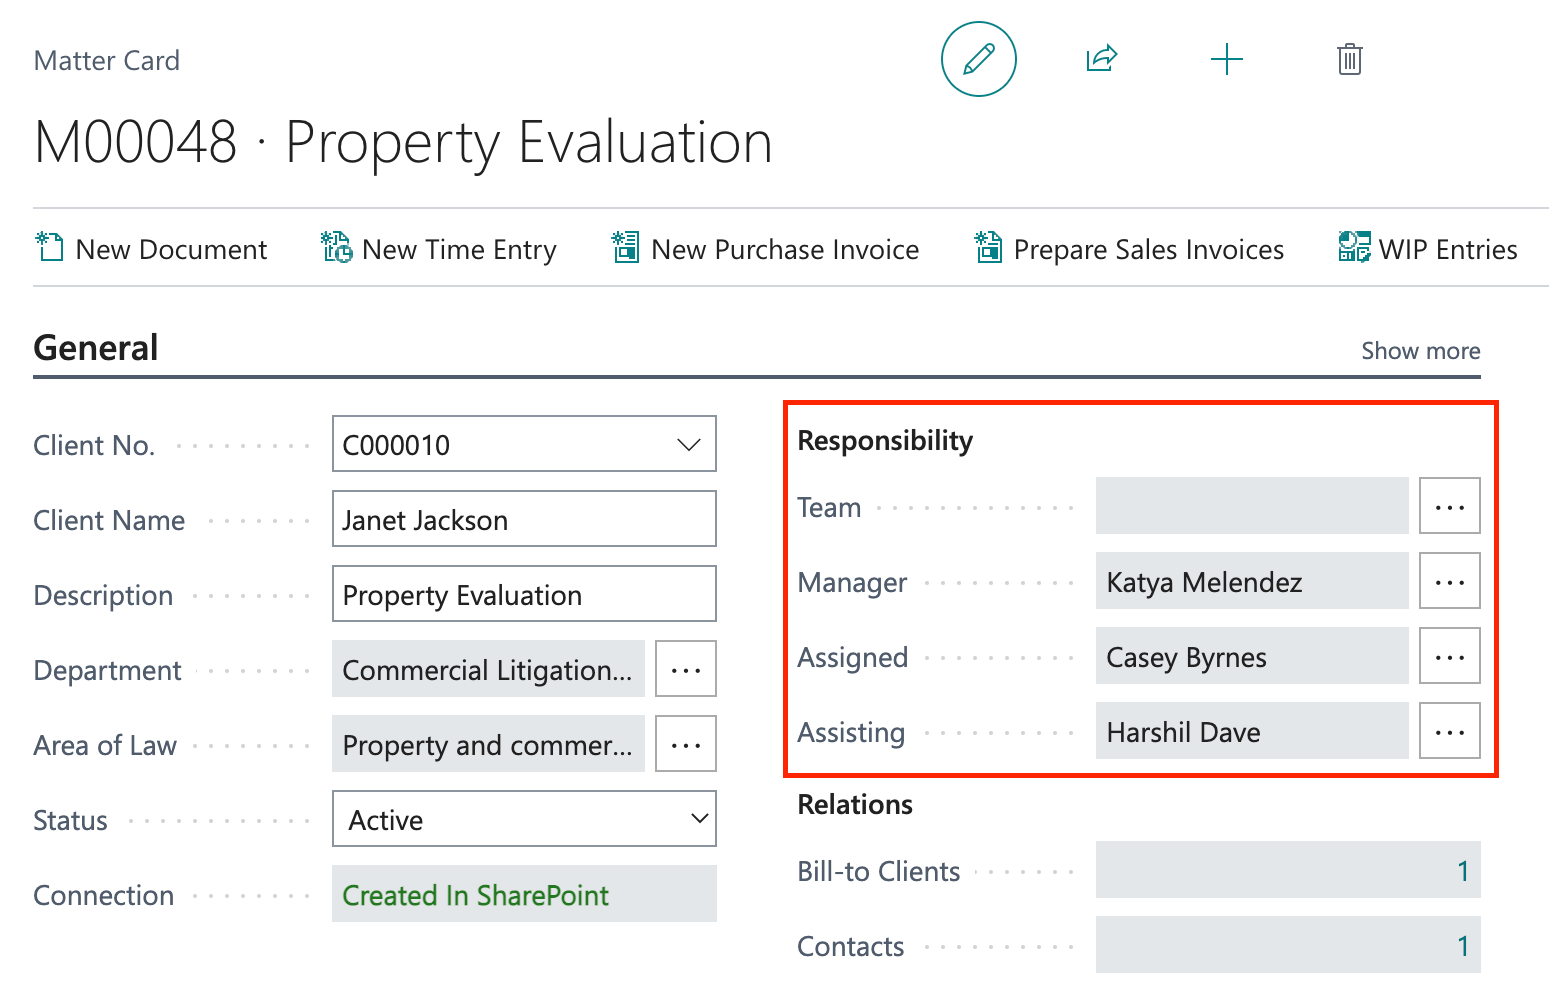Open Area of Law lookup ellipsis button
Viewport: 1549px width, 995px height.
(686, 744)
